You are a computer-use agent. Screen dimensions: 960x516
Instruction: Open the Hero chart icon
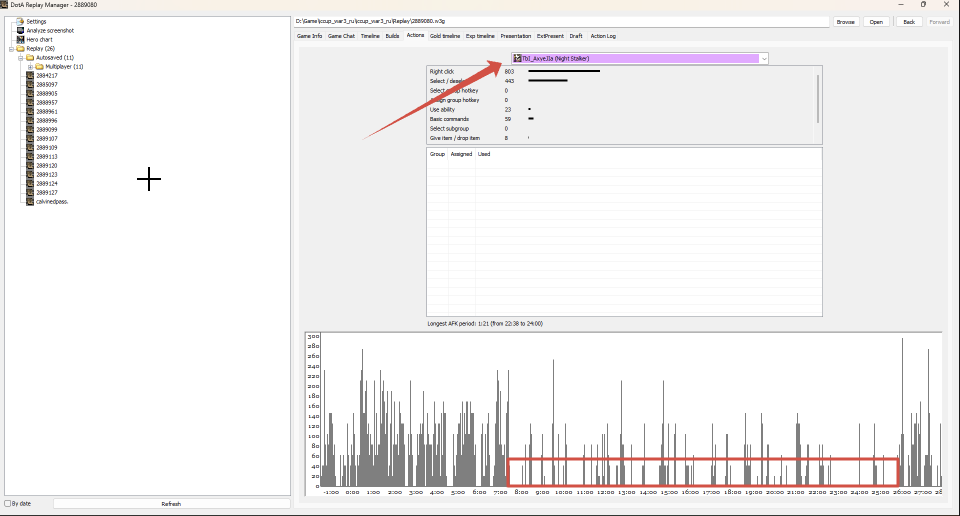point(20,39)
